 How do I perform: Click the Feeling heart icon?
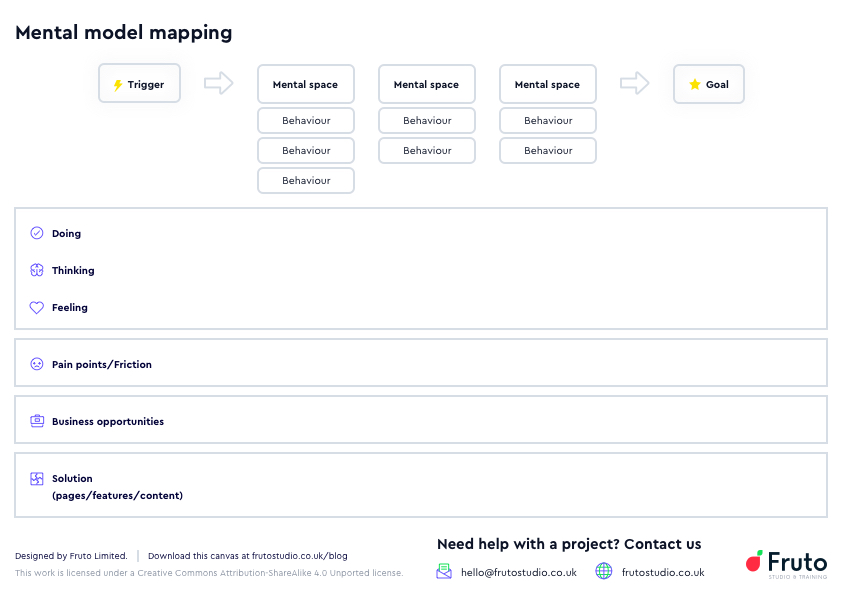click(37, 308)
